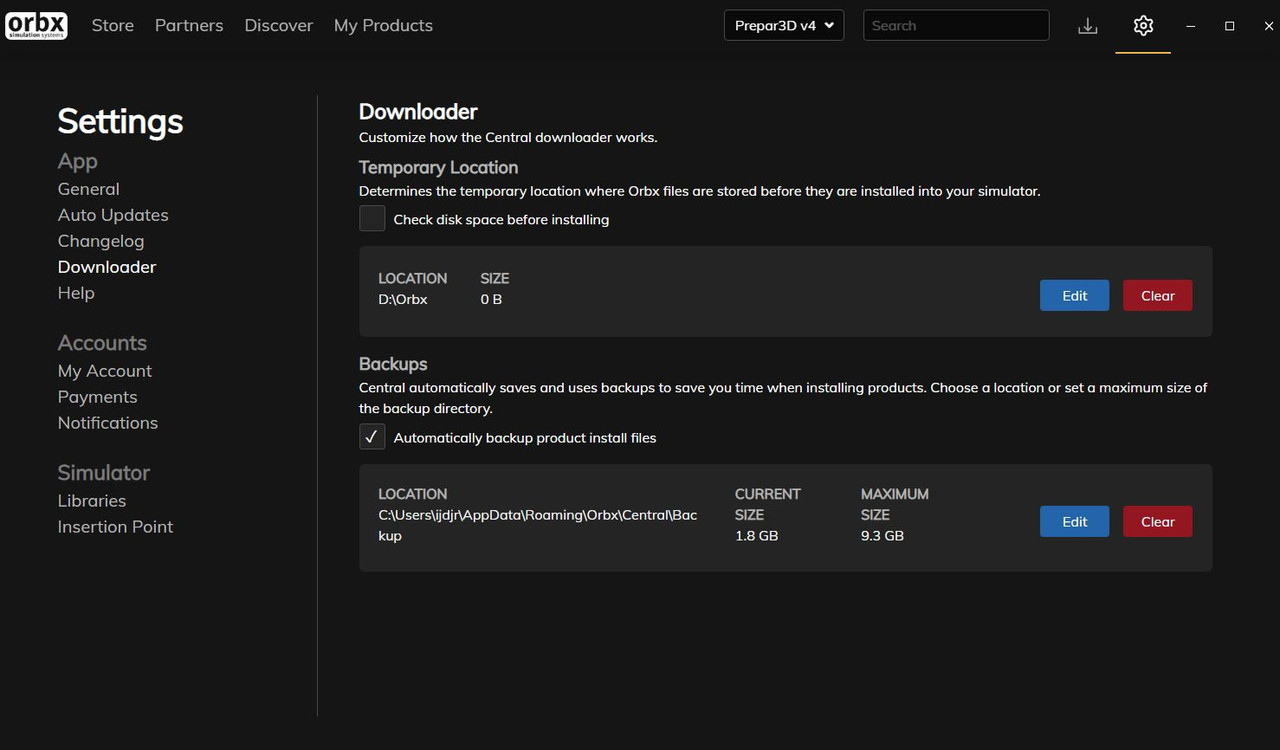This screenshot has height=750, width=1280.
Task: Select Downloader in settings sidebar
Action: (107, 267)
